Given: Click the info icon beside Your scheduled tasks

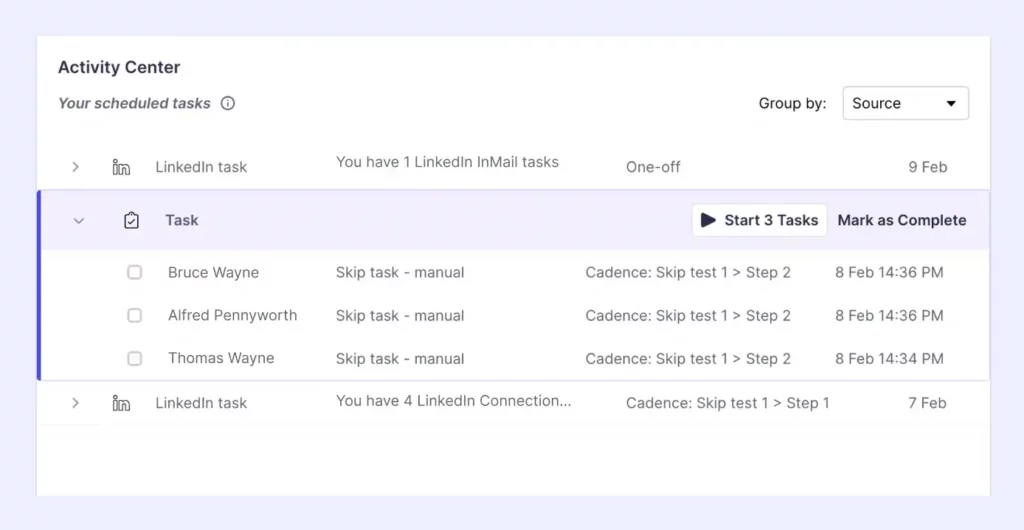Looking at the screenshot, I should pos(227,103).
